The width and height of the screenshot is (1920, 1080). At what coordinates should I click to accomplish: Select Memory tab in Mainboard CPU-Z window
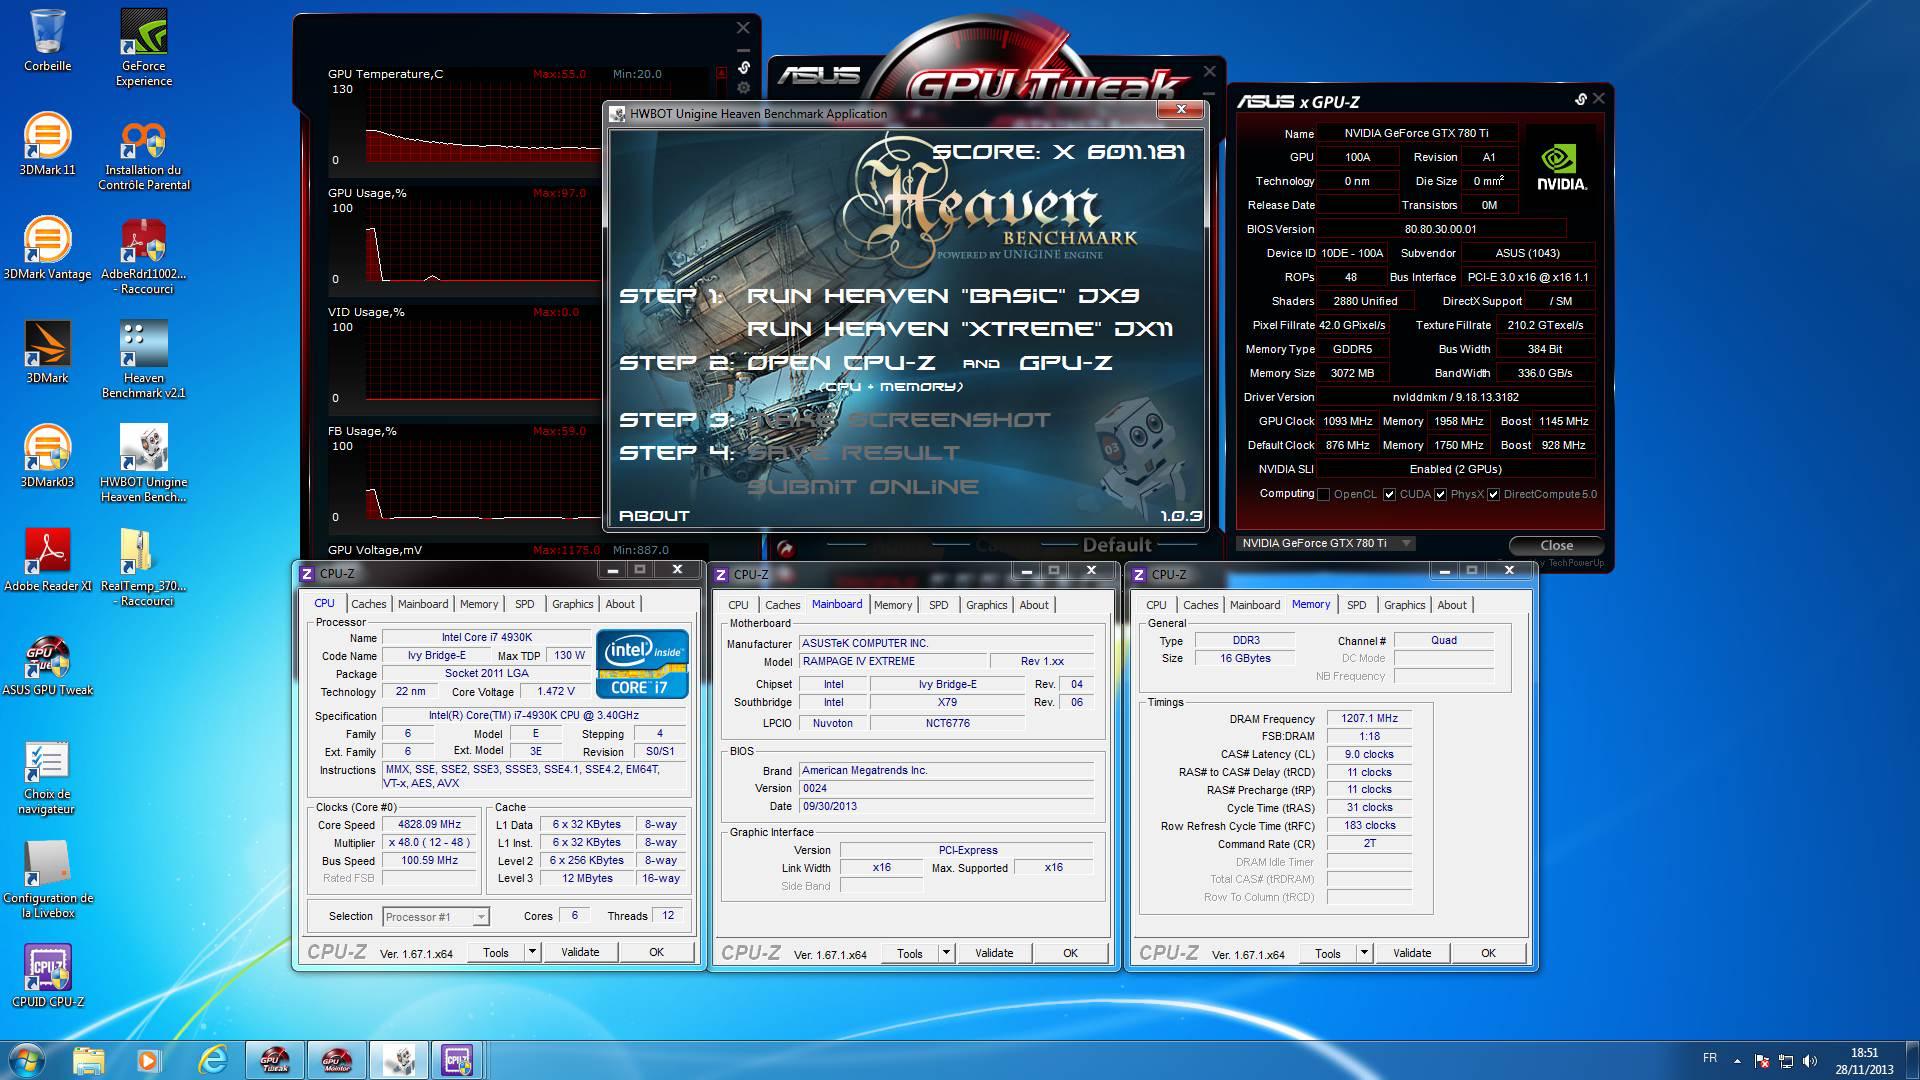(x=892, y=605)
